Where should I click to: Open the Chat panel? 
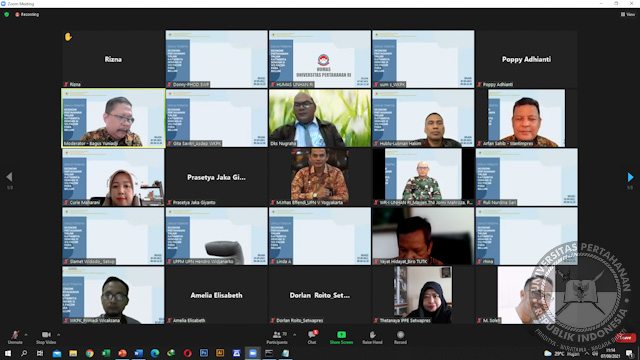312,337
